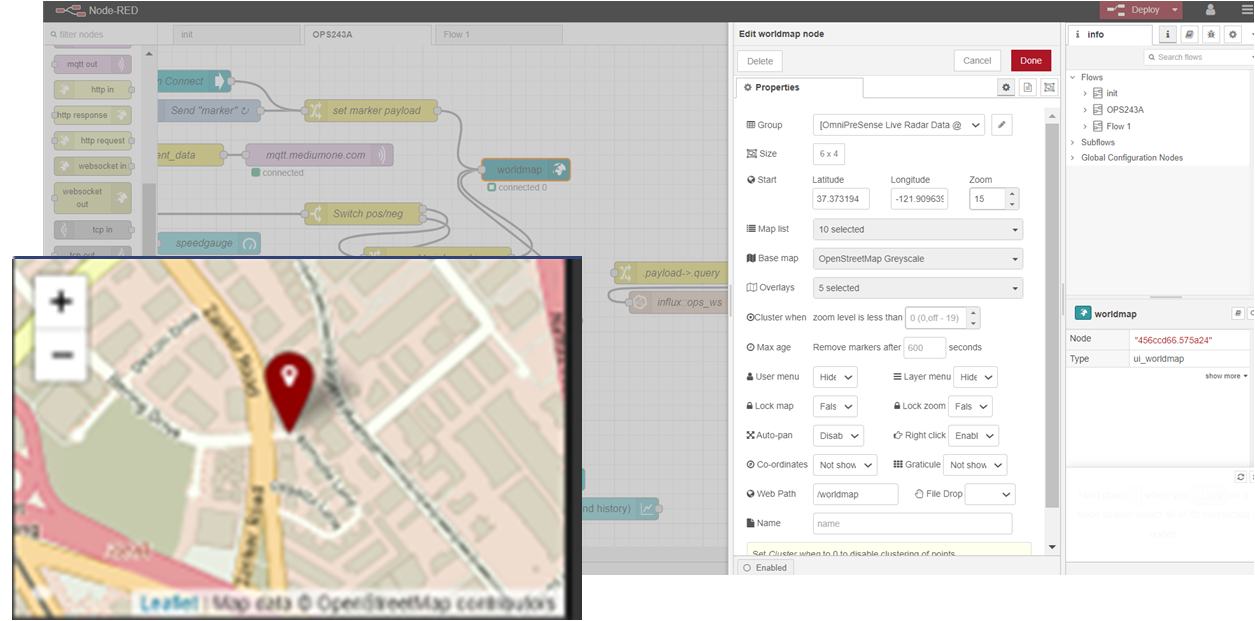This screenshot has height=621, width=1255.
Task: Open the info sidebar icon button
Action: pos(1168,34)
